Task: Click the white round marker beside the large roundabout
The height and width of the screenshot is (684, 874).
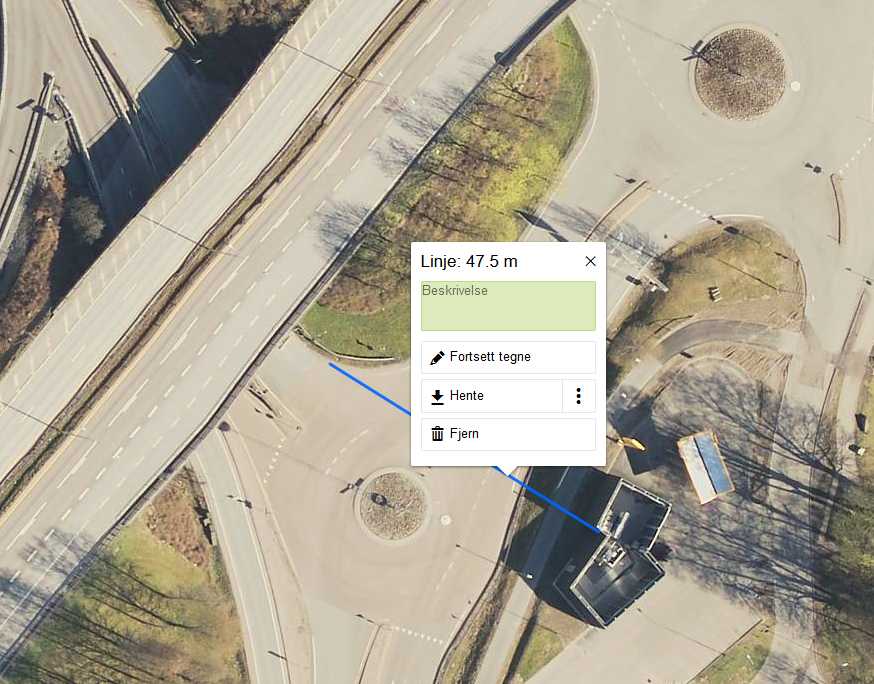Action: pyautogui.click(x=795, y=86)
